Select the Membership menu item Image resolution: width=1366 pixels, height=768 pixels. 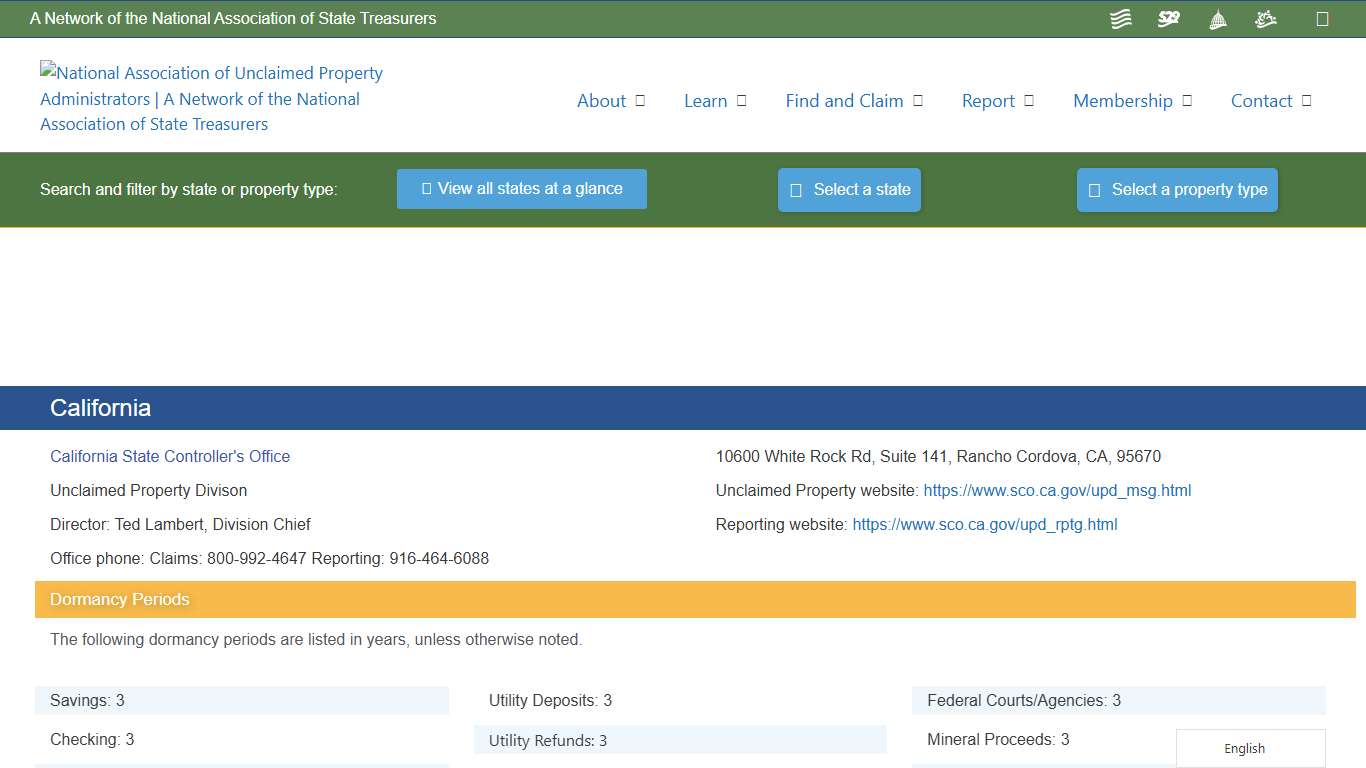tap(1131, 101)
